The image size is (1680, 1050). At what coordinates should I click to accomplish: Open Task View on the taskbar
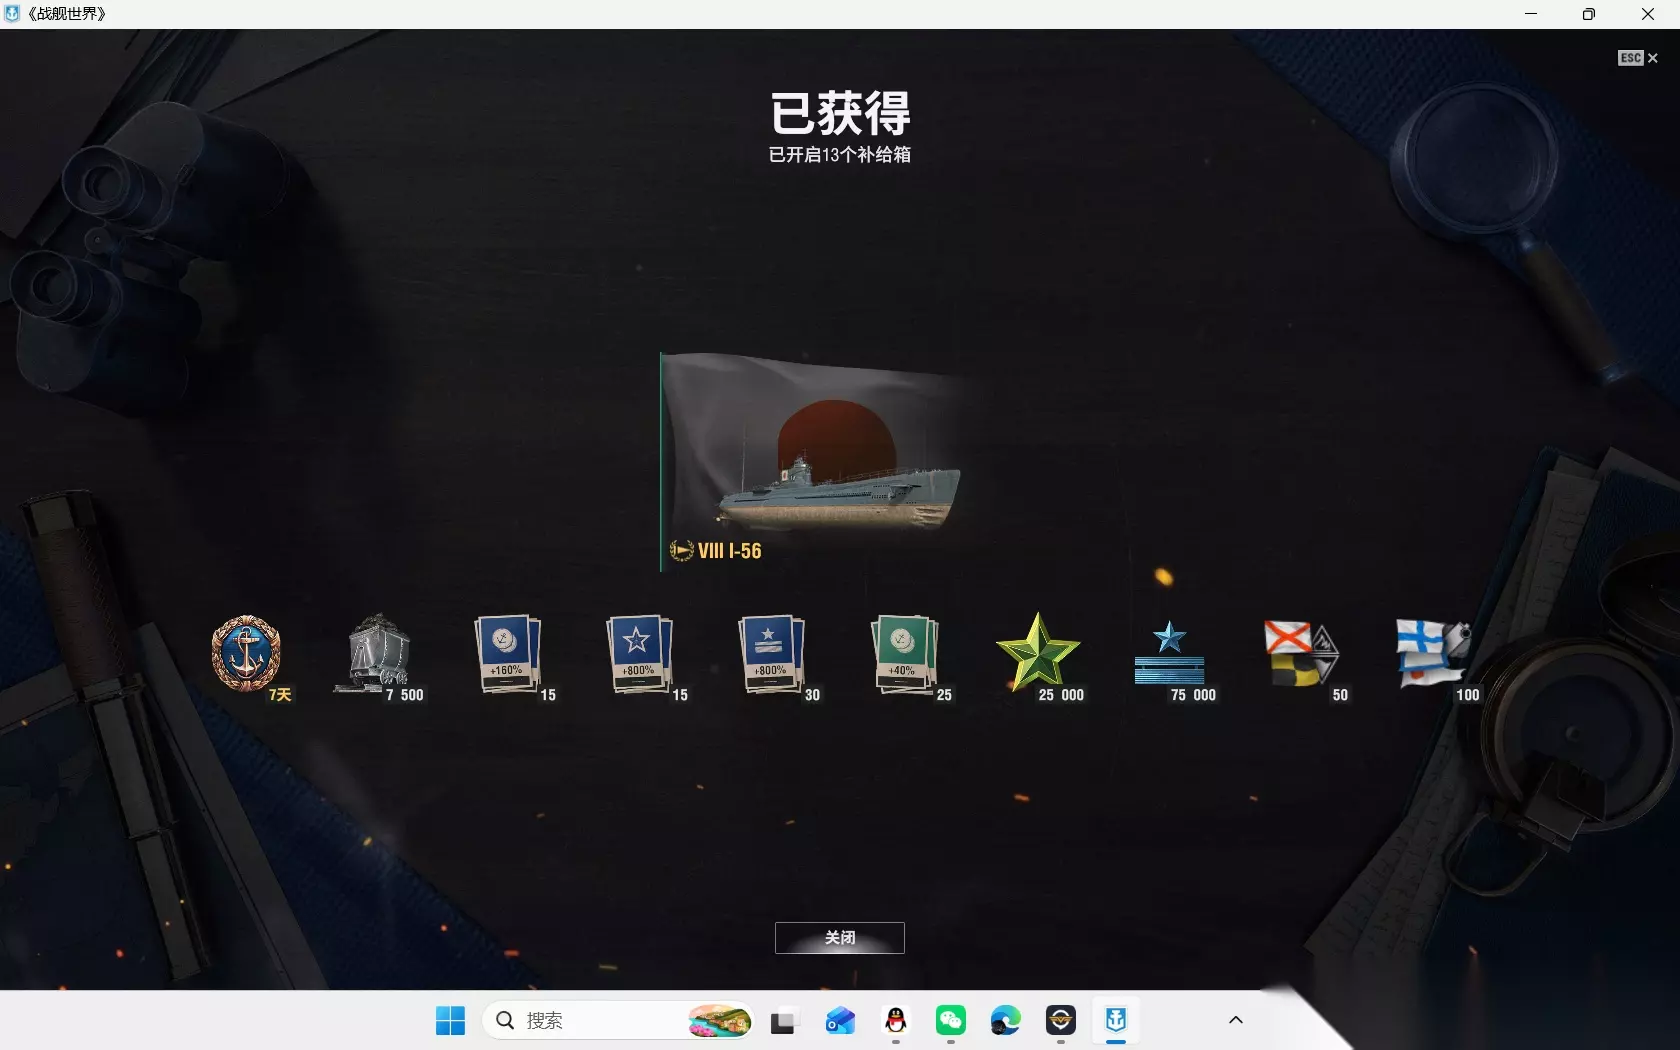(783, 1021)
